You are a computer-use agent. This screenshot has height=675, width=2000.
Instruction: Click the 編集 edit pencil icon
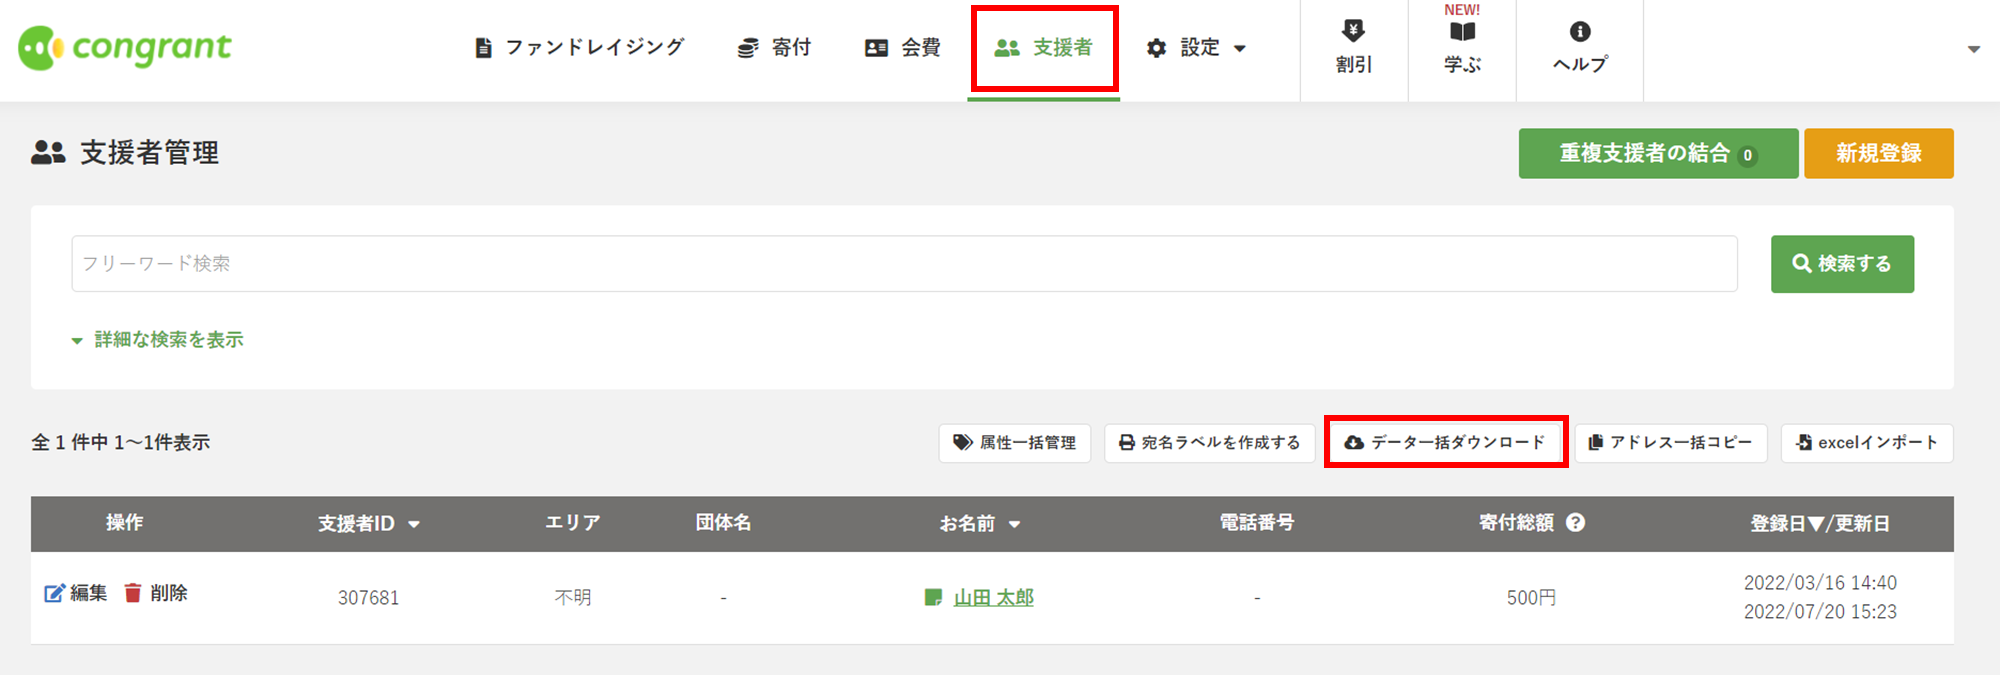pos(54,593)
